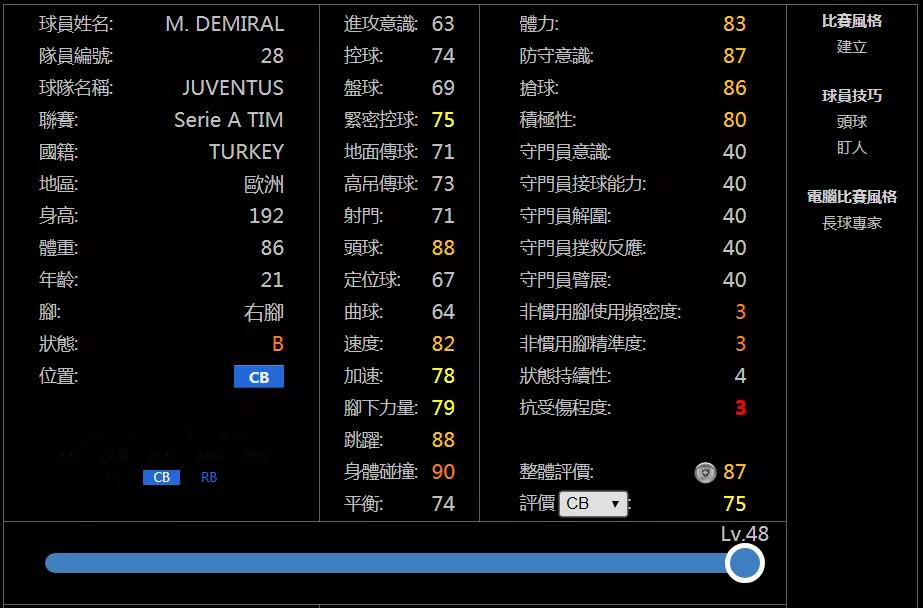Click the CB rating value 75

pos(737,504)
